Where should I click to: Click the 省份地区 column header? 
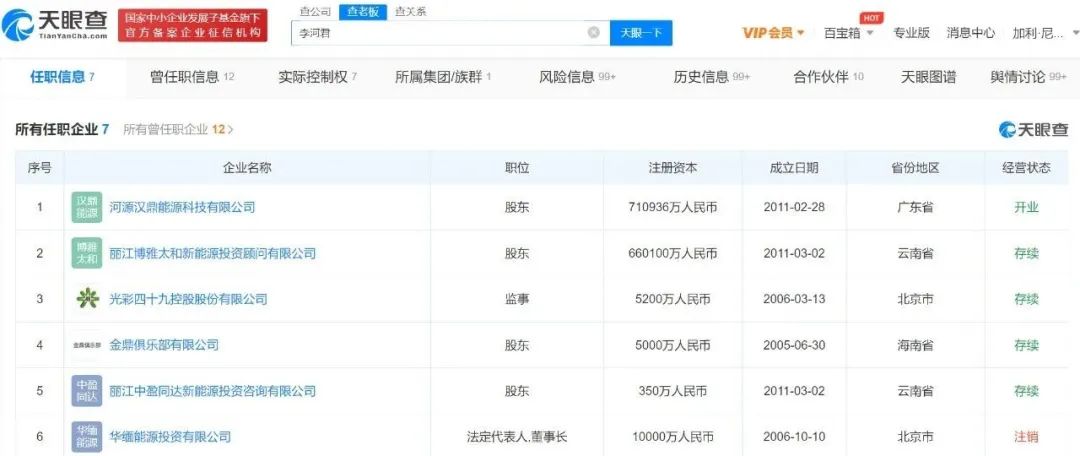pos(915,167)
